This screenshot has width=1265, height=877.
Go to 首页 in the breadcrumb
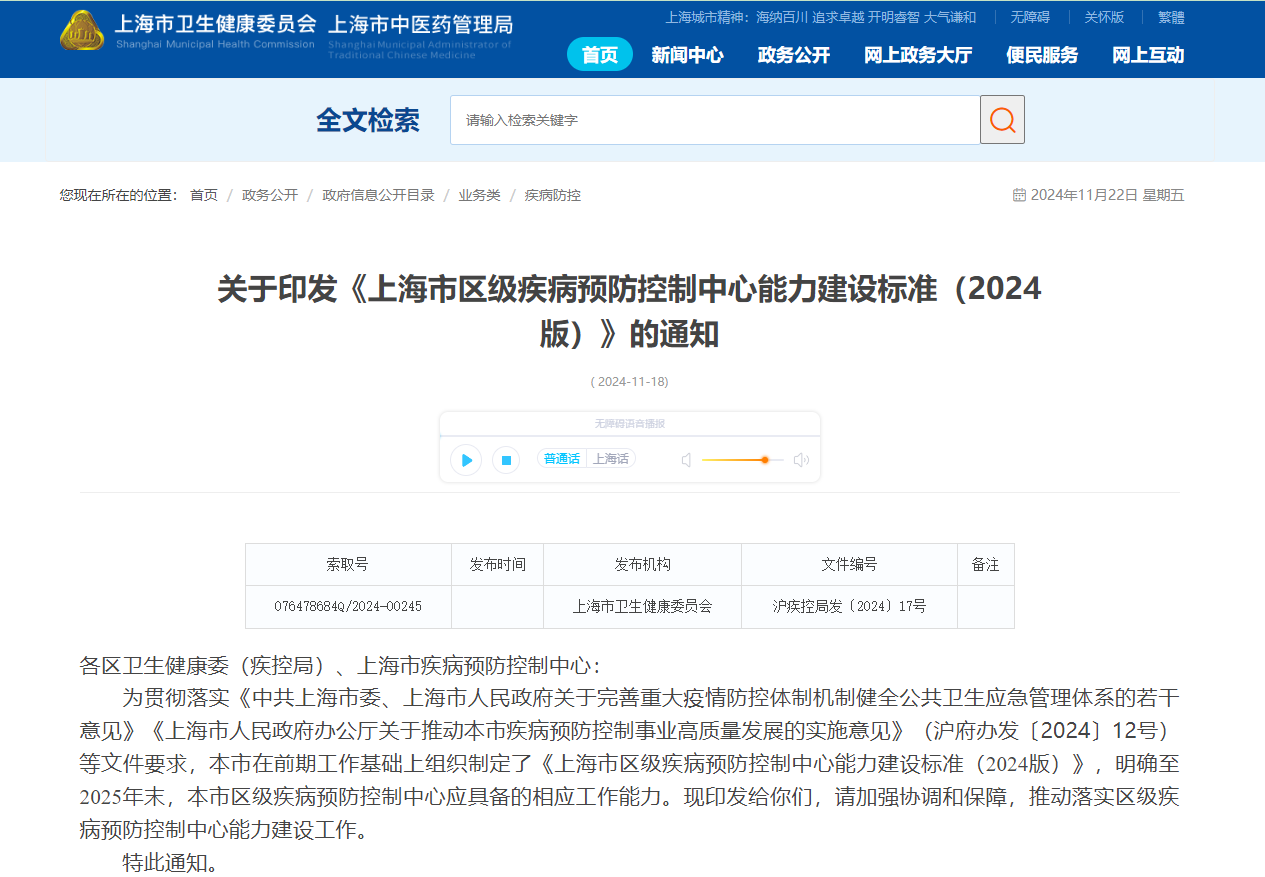tap(204, 195)
